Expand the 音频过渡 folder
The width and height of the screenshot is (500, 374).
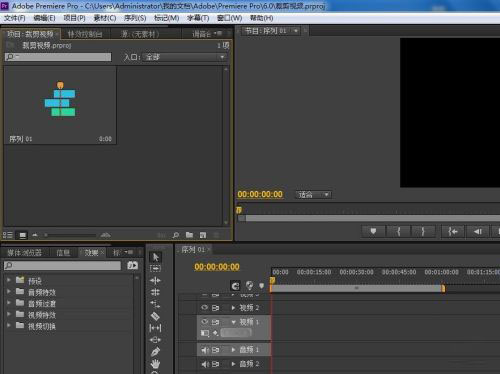[x=9, y=303]
